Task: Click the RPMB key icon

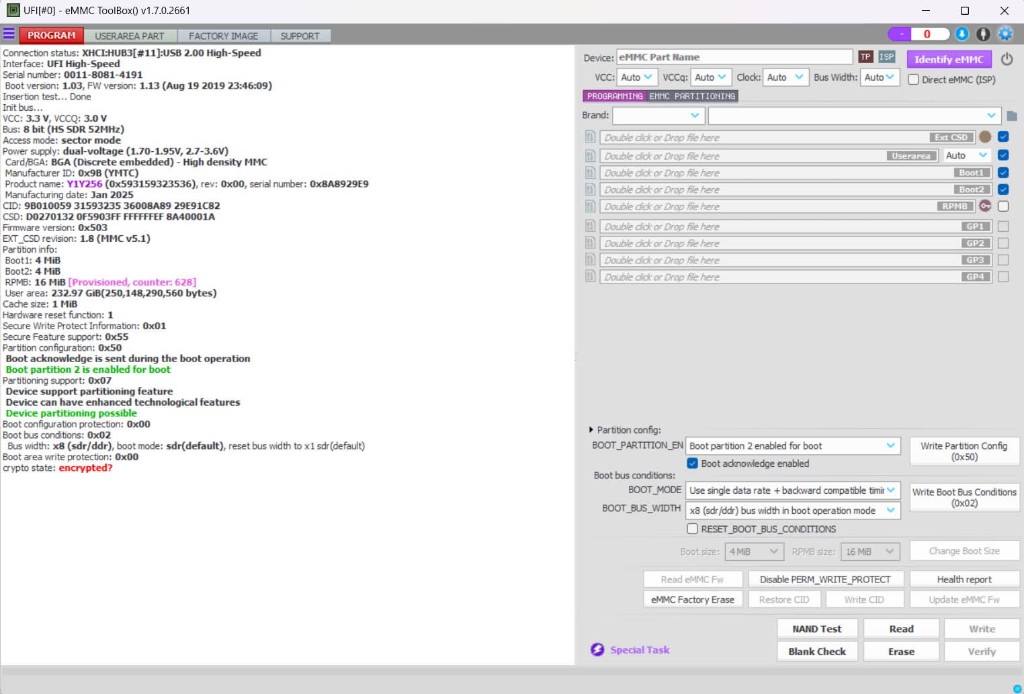Action: tap(985, 206)
